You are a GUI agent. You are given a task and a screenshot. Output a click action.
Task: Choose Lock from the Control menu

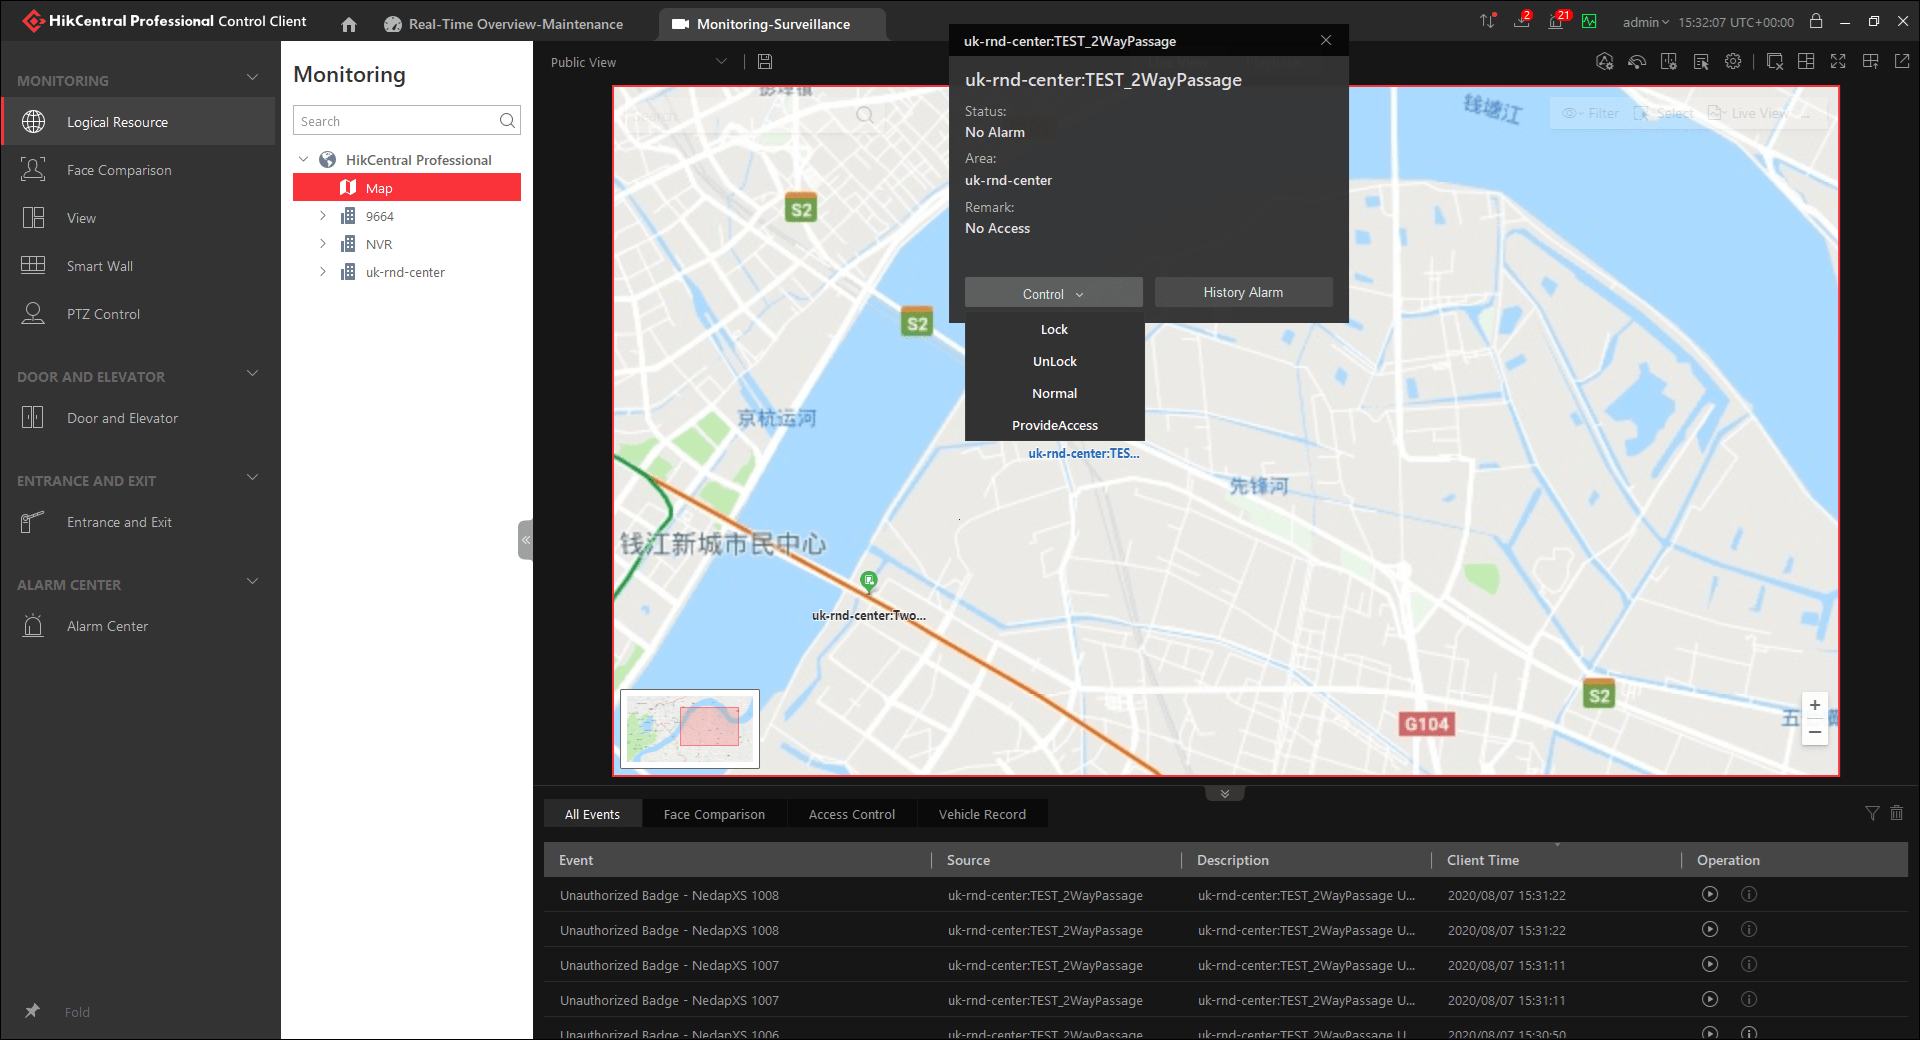coord(1054,329)
